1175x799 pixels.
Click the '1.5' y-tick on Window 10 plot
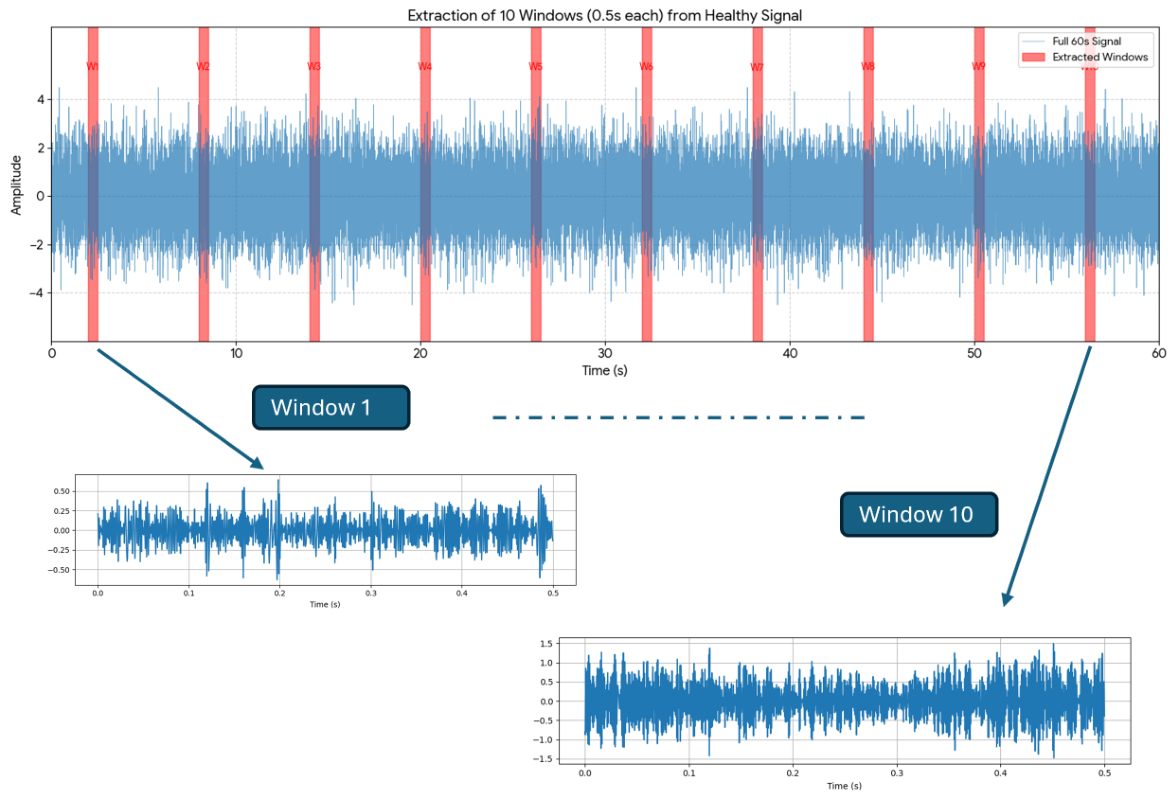click(x=546, y=644)
